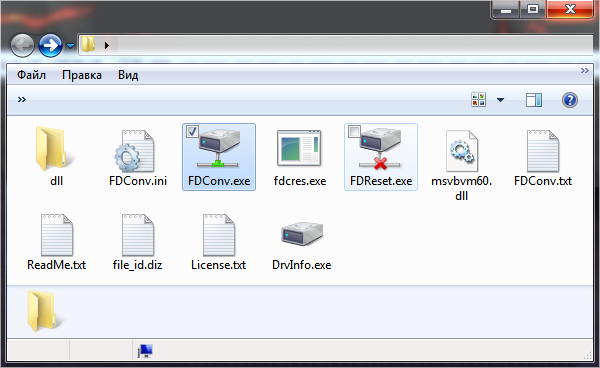
Task: Select the DrvInfo.exe drive icon
Action: (x=302, y=234)
